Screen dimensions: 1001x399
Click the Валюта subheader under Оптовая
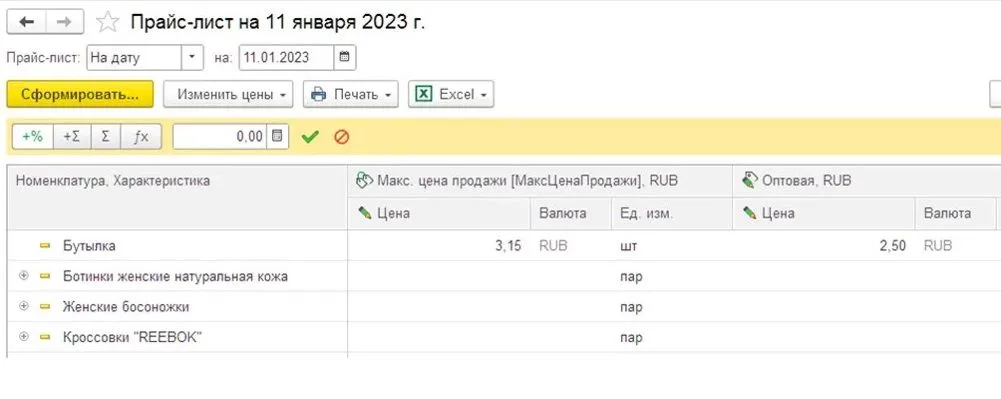[955, 213]
